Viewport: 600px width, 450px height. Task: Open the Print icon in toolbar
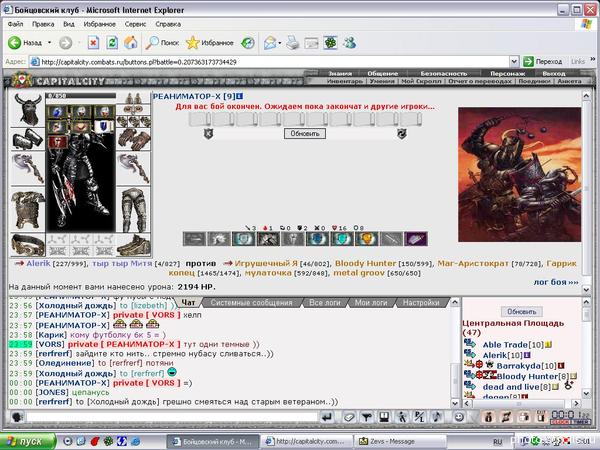click(293, 42)
